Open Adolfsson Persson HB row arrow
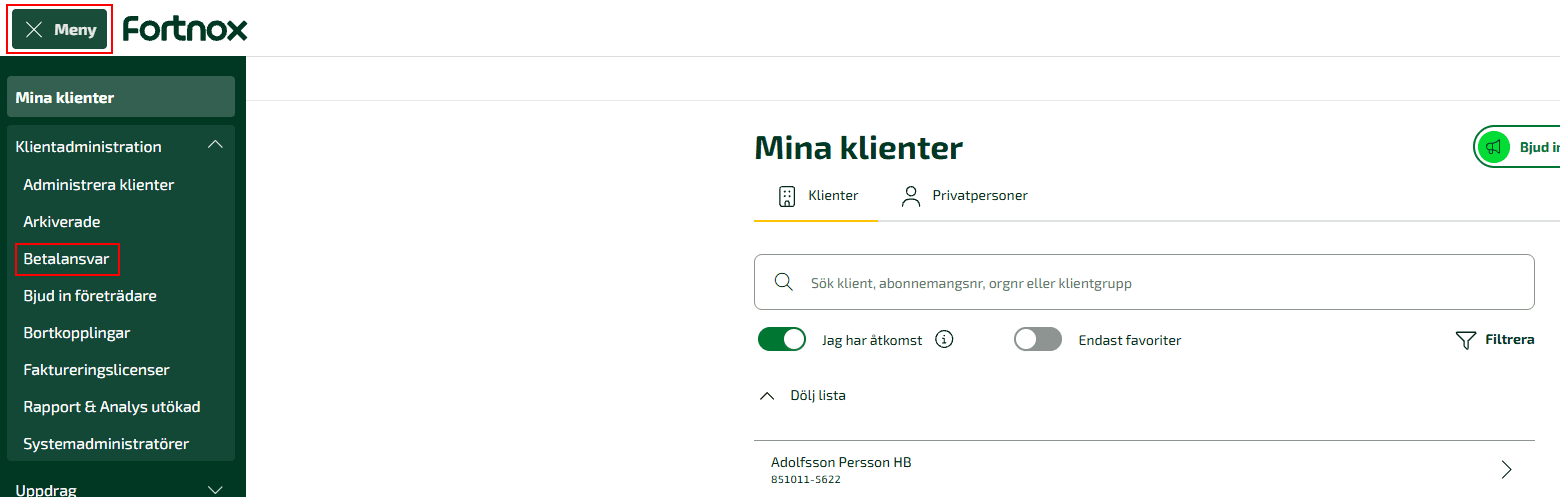The height and width of the screenshot is (497, 1560). (1507, 469)
